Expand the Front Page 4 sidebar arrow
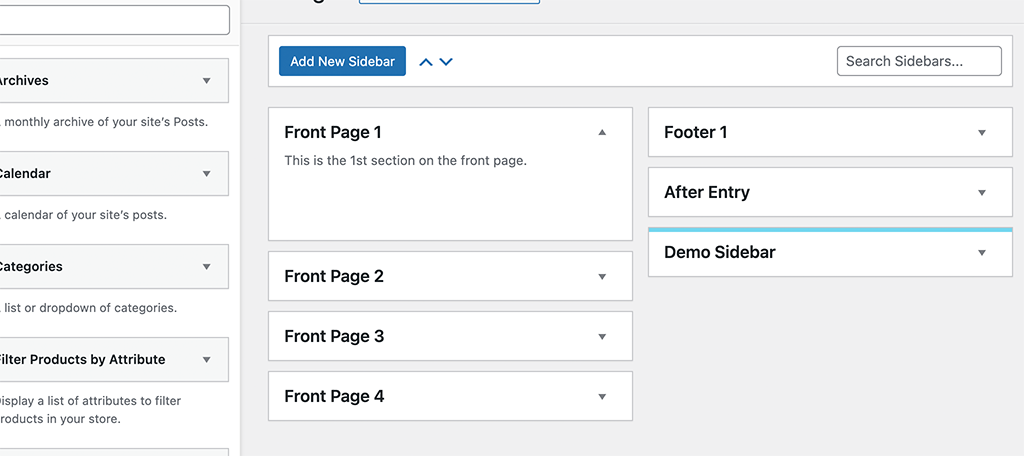 602,397
